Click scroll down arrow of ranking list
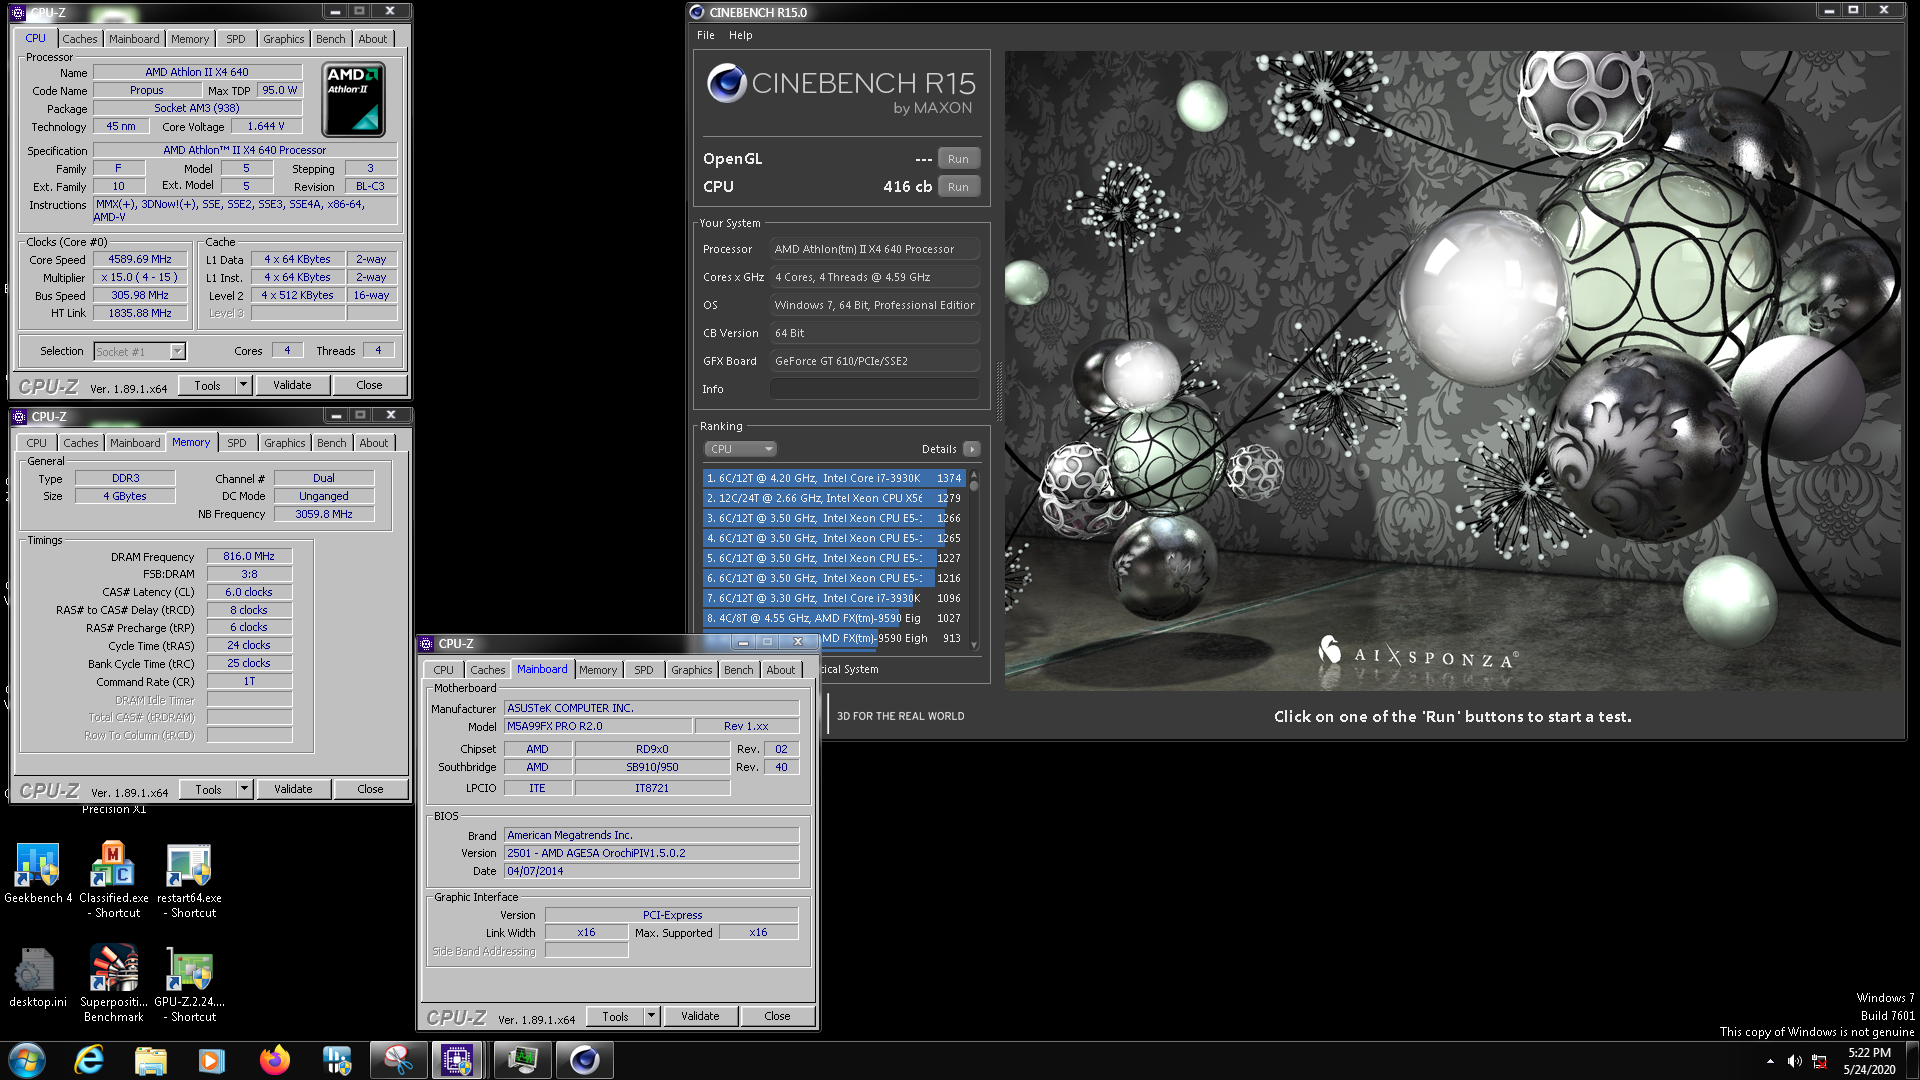Viewport: 1920px width, 1080px height. click(x=973, y=645)
